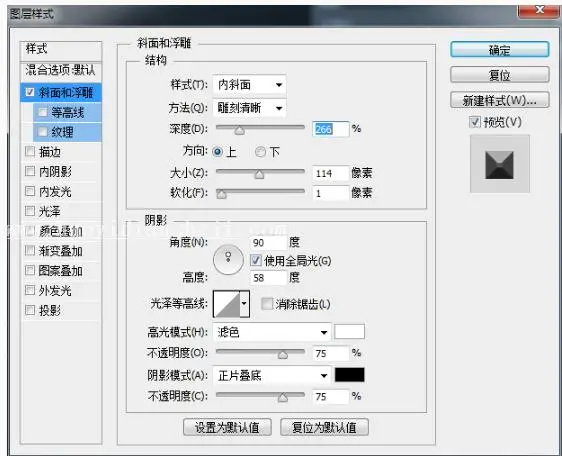Select the 样式 list header
This screenshot has width=562, height=456.
click(x=61, y=50)
